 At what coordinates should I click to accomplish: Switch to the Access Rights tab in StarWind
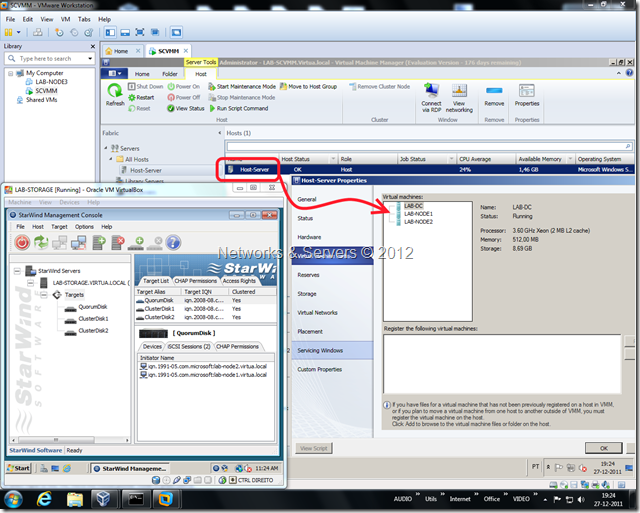tap(239, 281)
